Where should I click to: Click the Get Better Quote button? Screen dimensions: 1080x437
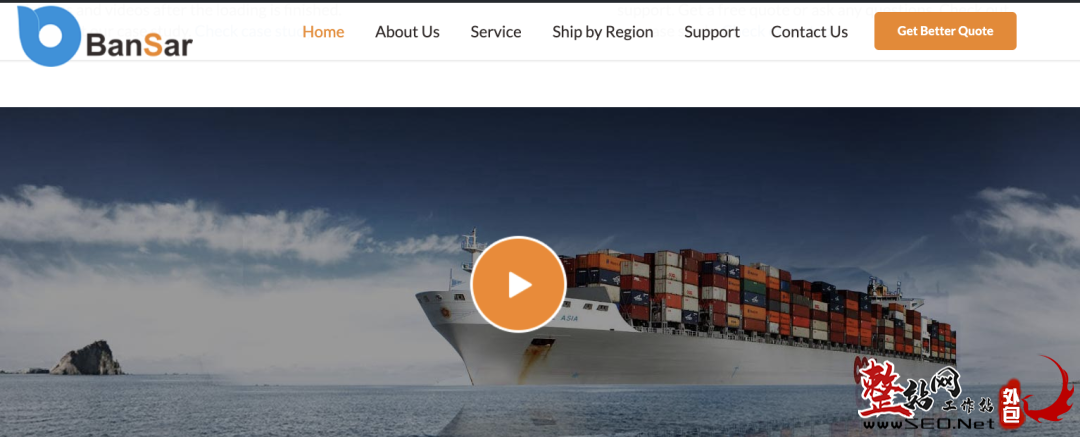945,31
